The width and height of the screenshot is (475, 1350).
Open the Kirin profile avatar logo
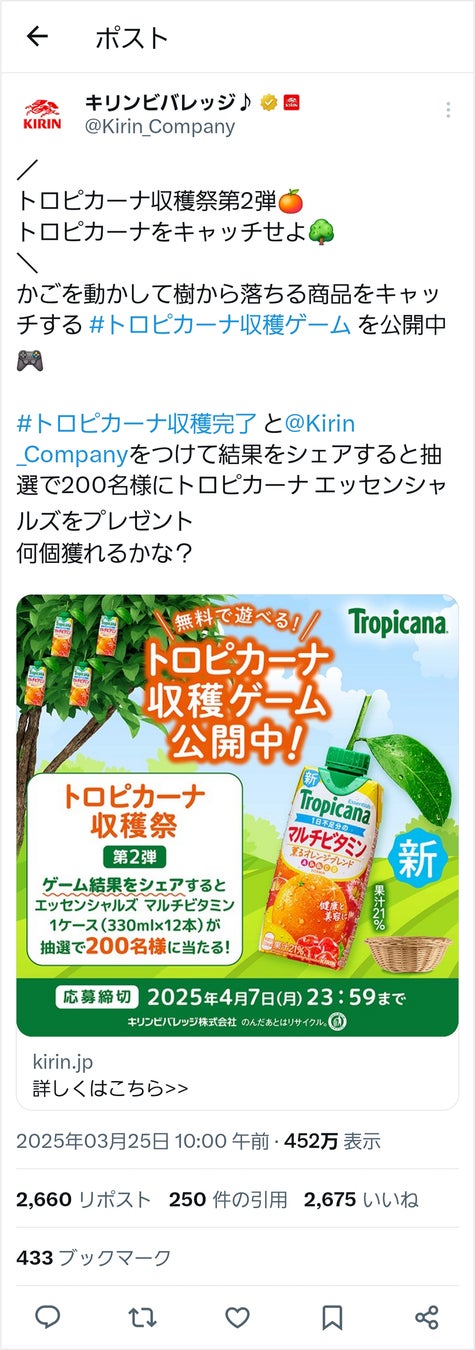tap(42, 115)
